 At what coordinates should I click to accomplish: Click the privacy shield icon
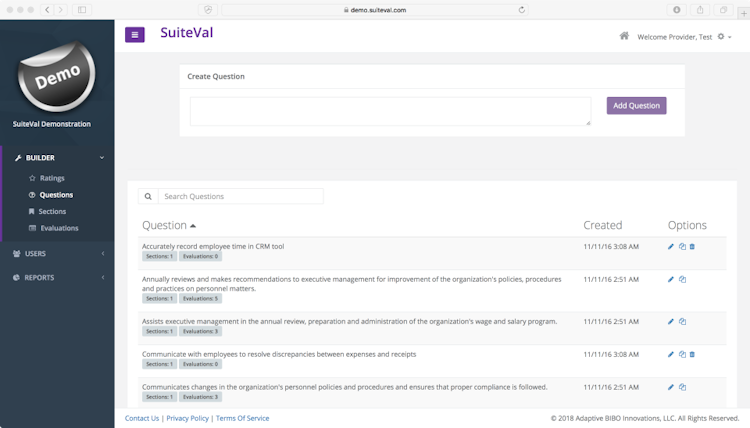(208, 10)
